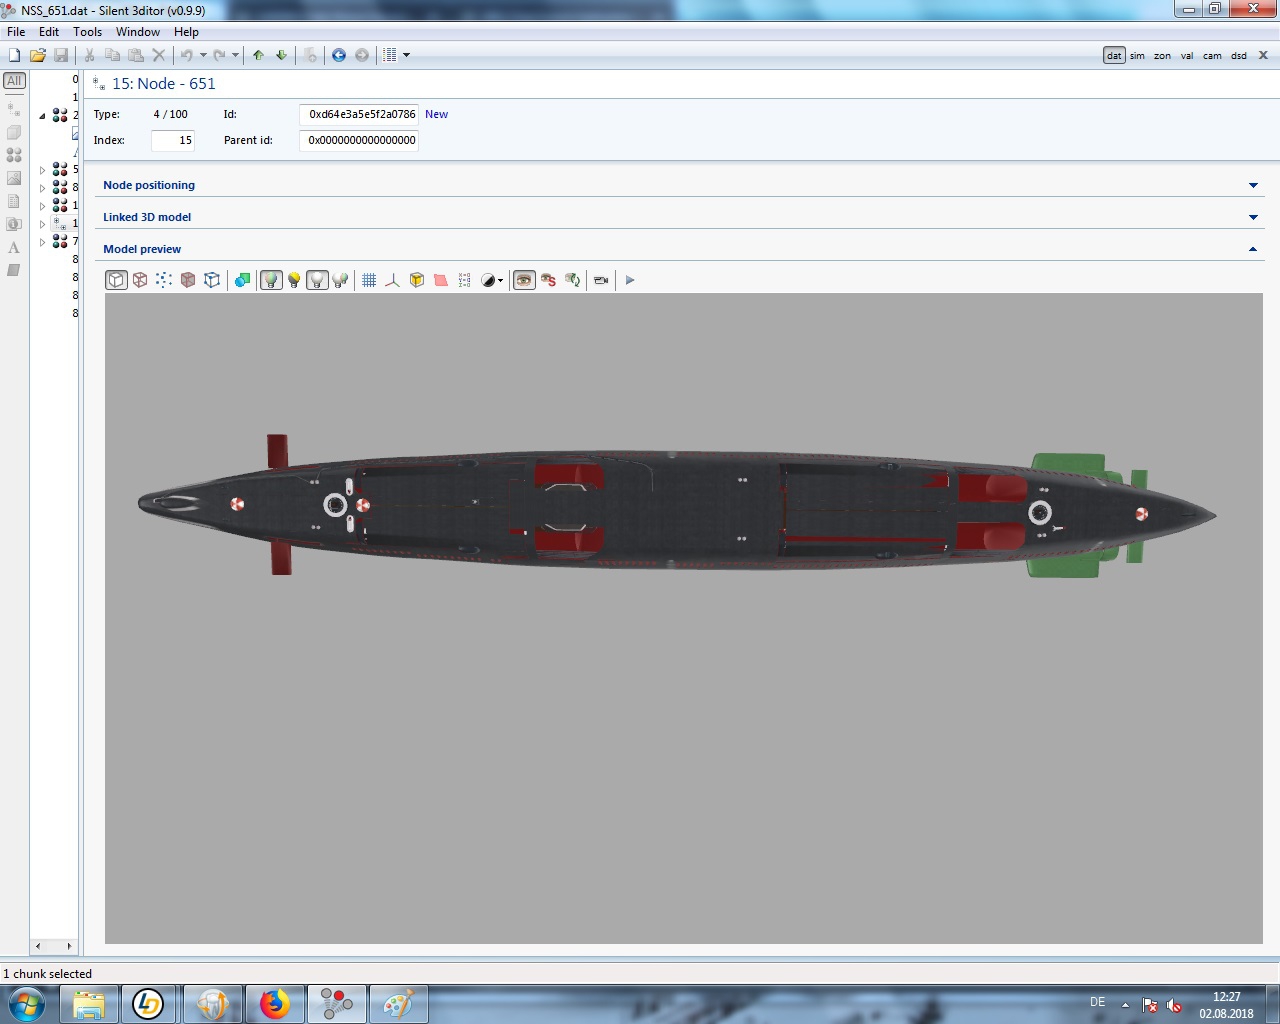Toggle the grid display in preview

369,280
